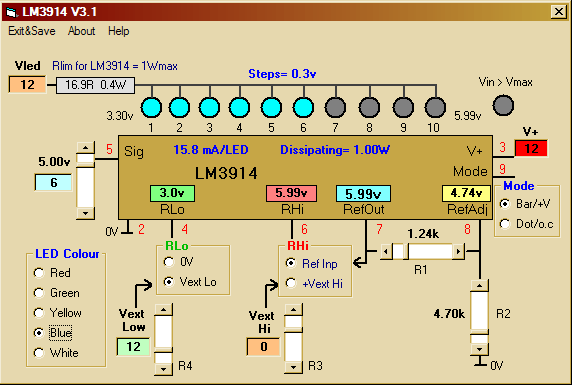Click the Vin > Vmax overflow LED
Screen dimensions: 572x385
click(503, 105)
